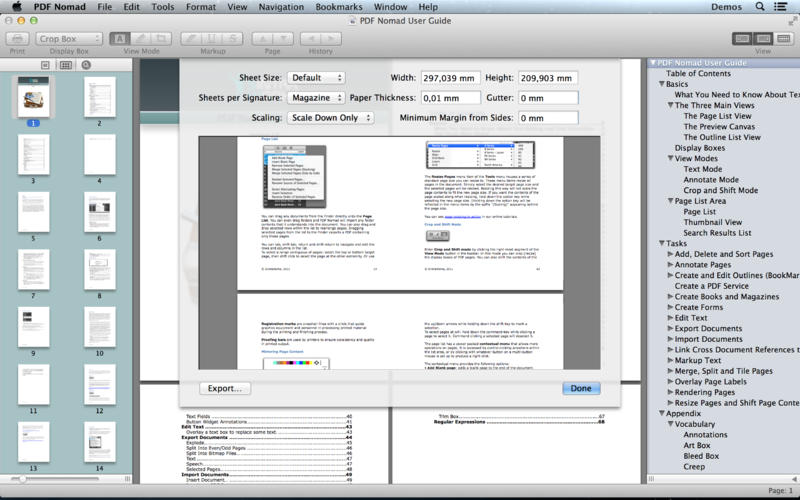Click the strikethrough markup icon
Viewport: 800px width, 500px height.
coord(233,39)
